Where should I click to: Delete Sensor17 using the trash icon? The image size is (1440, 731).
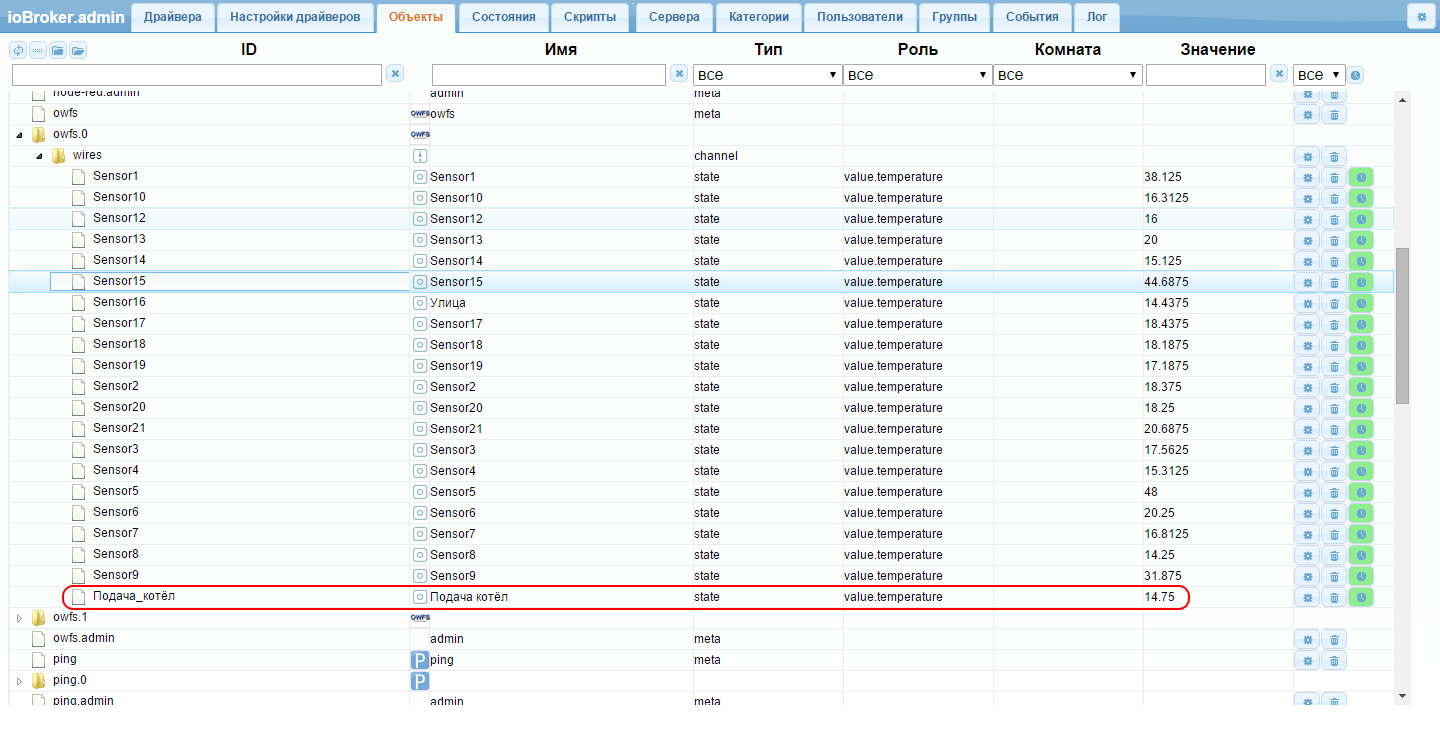pyautogui.click(x=1334, y=324)
